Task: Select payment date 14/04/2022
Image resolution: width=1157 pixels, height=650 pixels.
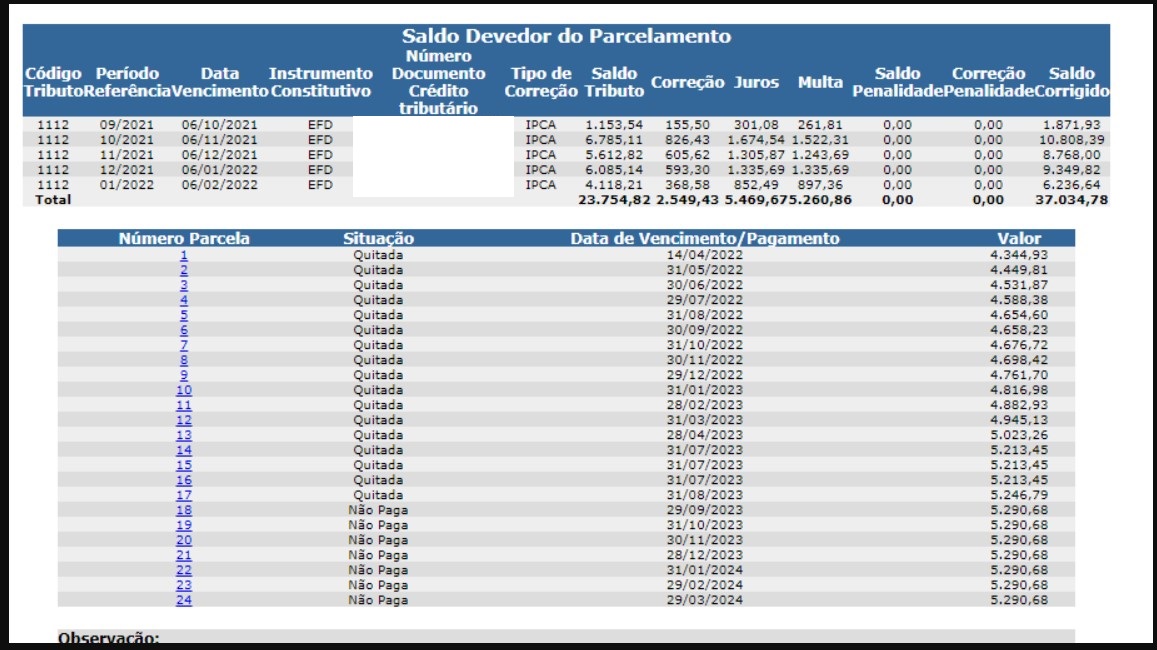Action: pyautogui.click(x=705, y=255)
